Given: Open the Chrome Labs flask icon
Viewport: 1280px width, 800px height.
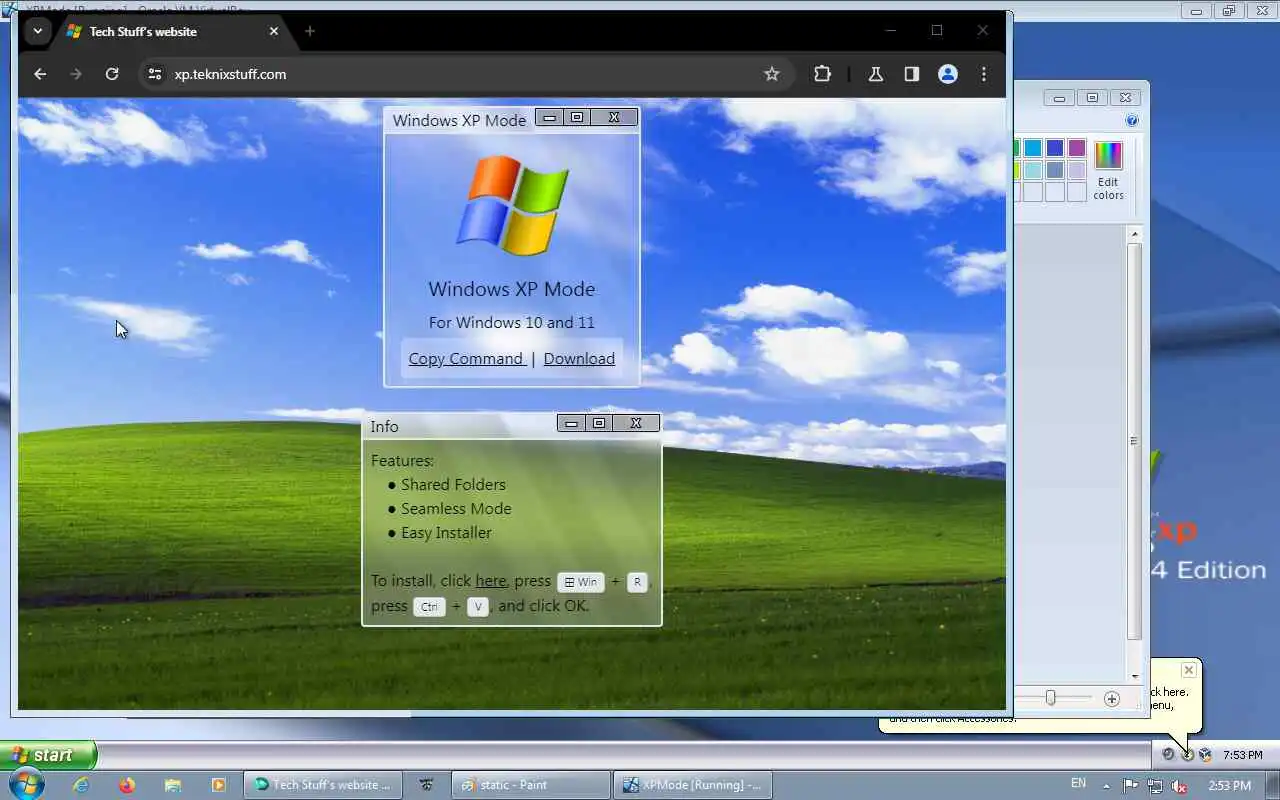Looking at the screenshot, I should [x=875, y=74].
